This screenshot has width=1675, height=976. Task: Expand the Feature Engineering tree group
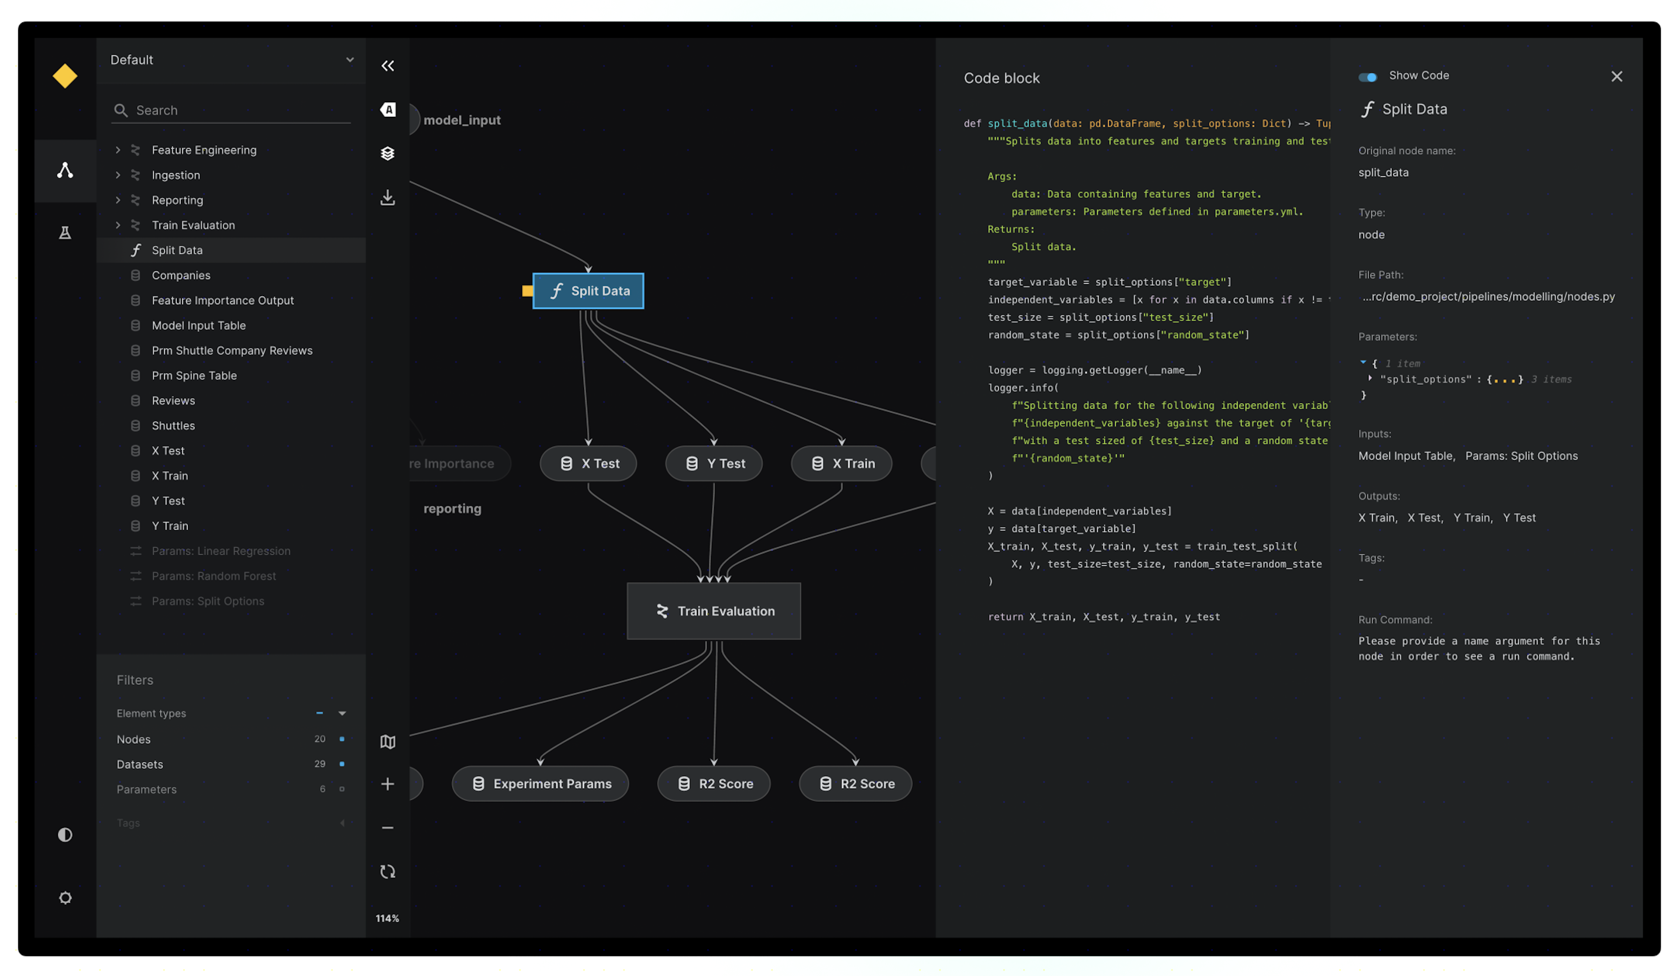point(118,150)
